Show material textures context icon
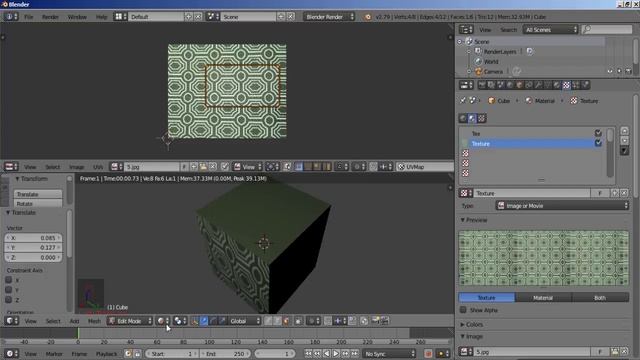This screenshot has height=360, width=640. pyautogui.click(x=472, y=118)
